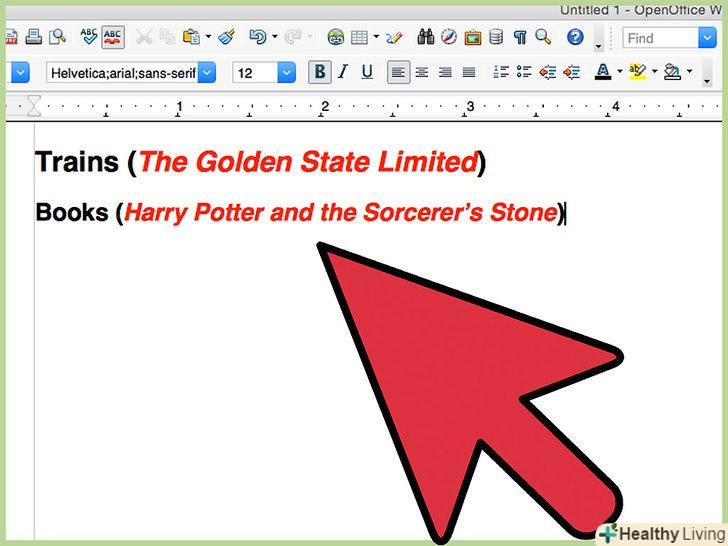728x546 pixels.
Task: Toggle AutoSpellcheck red-underline ABC icon
Action: click(x=112, y=37)
